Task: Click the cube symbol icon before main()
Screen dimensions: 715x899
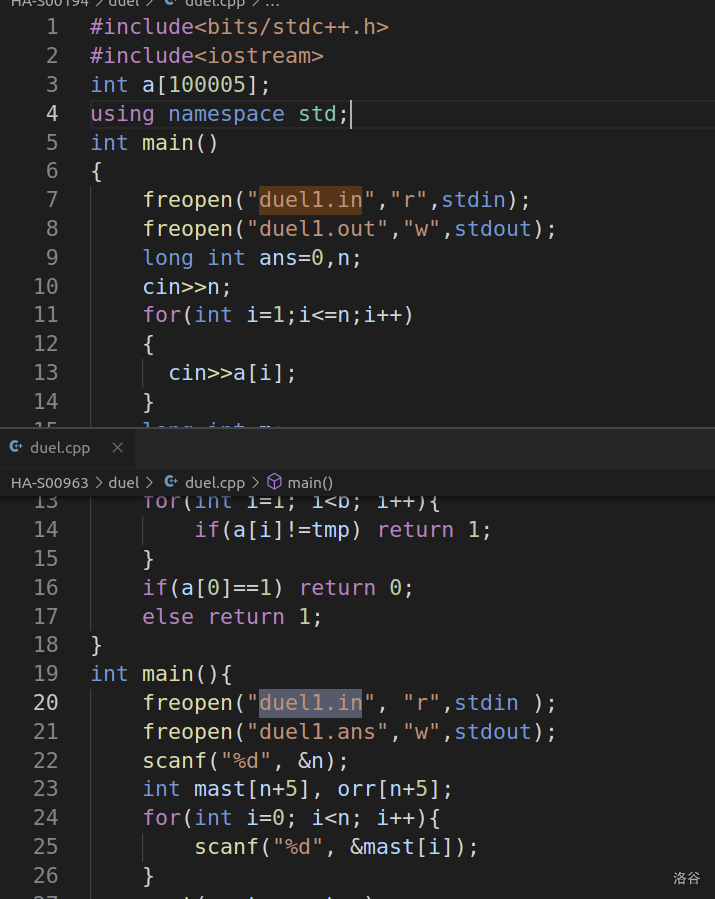Action: pyautogui.click(x=274, y=482)
